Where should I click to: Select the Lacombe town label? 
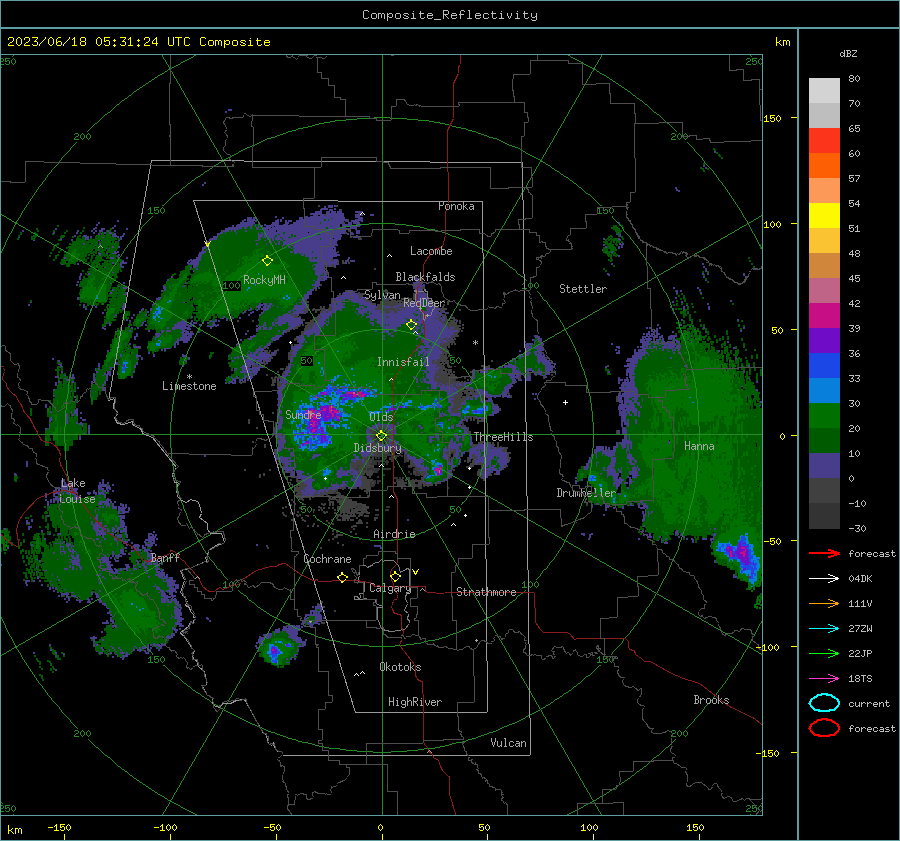[x=431, y=251]
